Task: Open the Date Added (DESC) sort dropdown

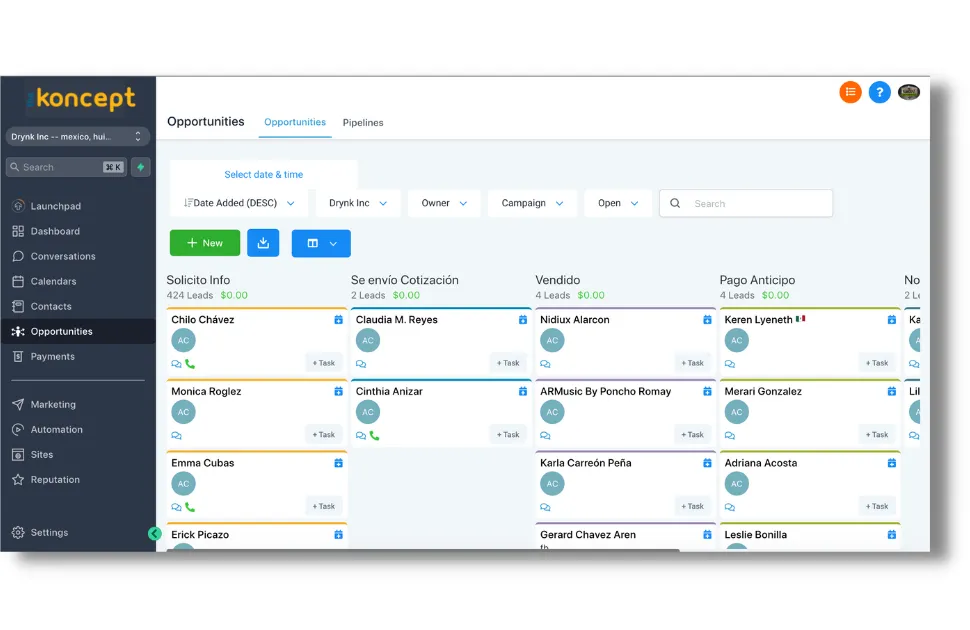Action: [x=239, y=203]
